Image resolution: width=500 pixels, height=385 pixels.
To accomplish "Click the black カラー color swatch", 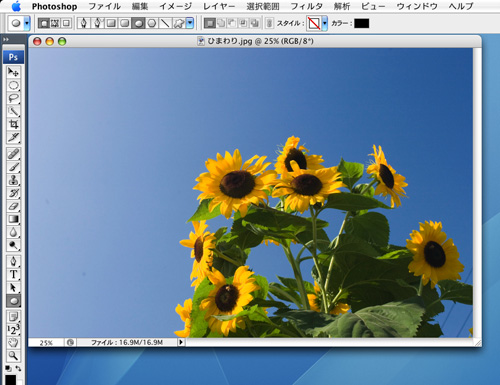I will pos(362,23).
